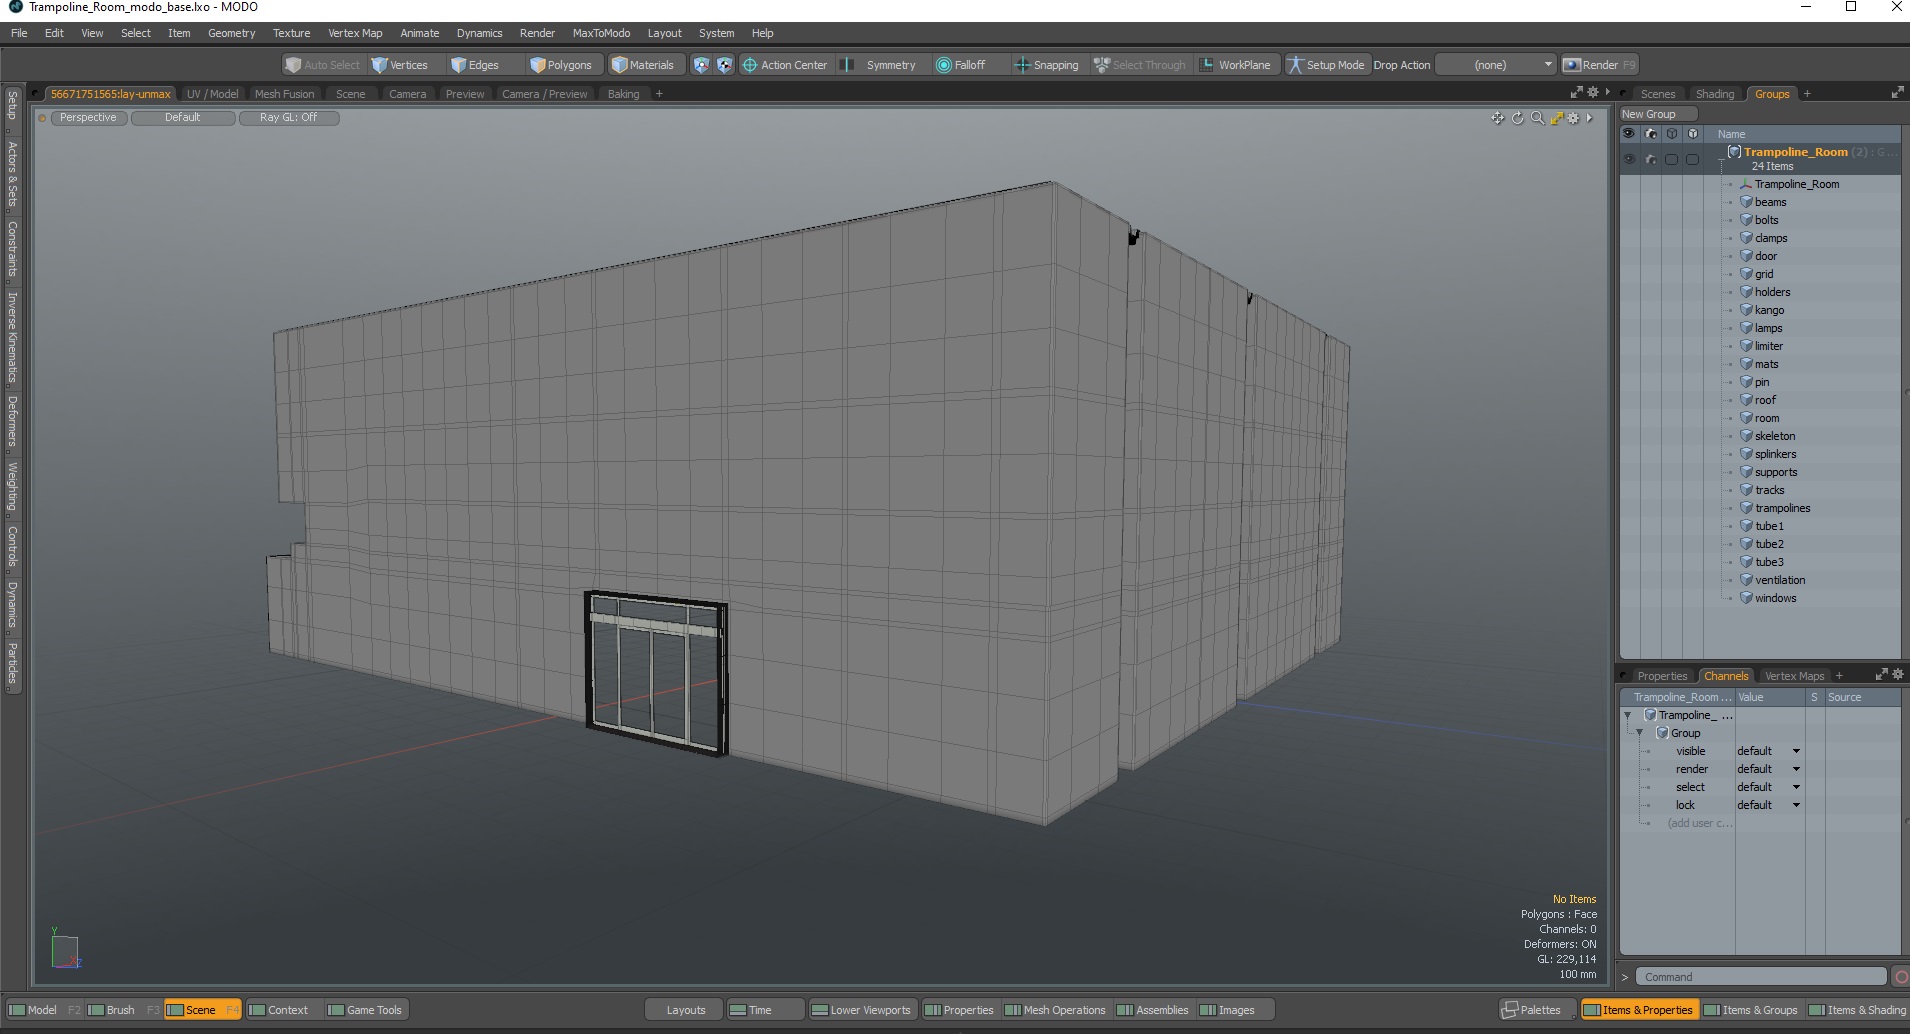This screenshot has height=1034, width=1910.
Task: Click the Ray GL: Off button
Action: pos(288,118)
